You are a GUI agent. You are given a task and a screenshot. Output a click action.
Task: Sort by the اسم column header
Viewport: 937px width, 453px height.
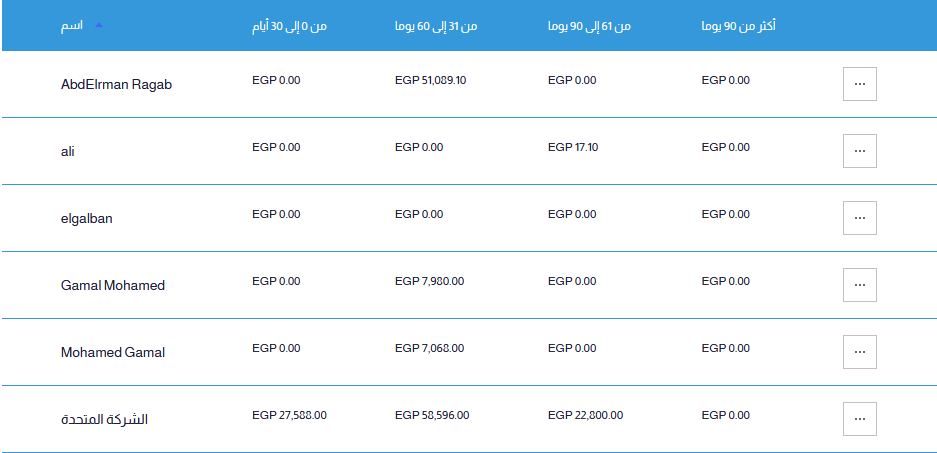click(72, 26)
